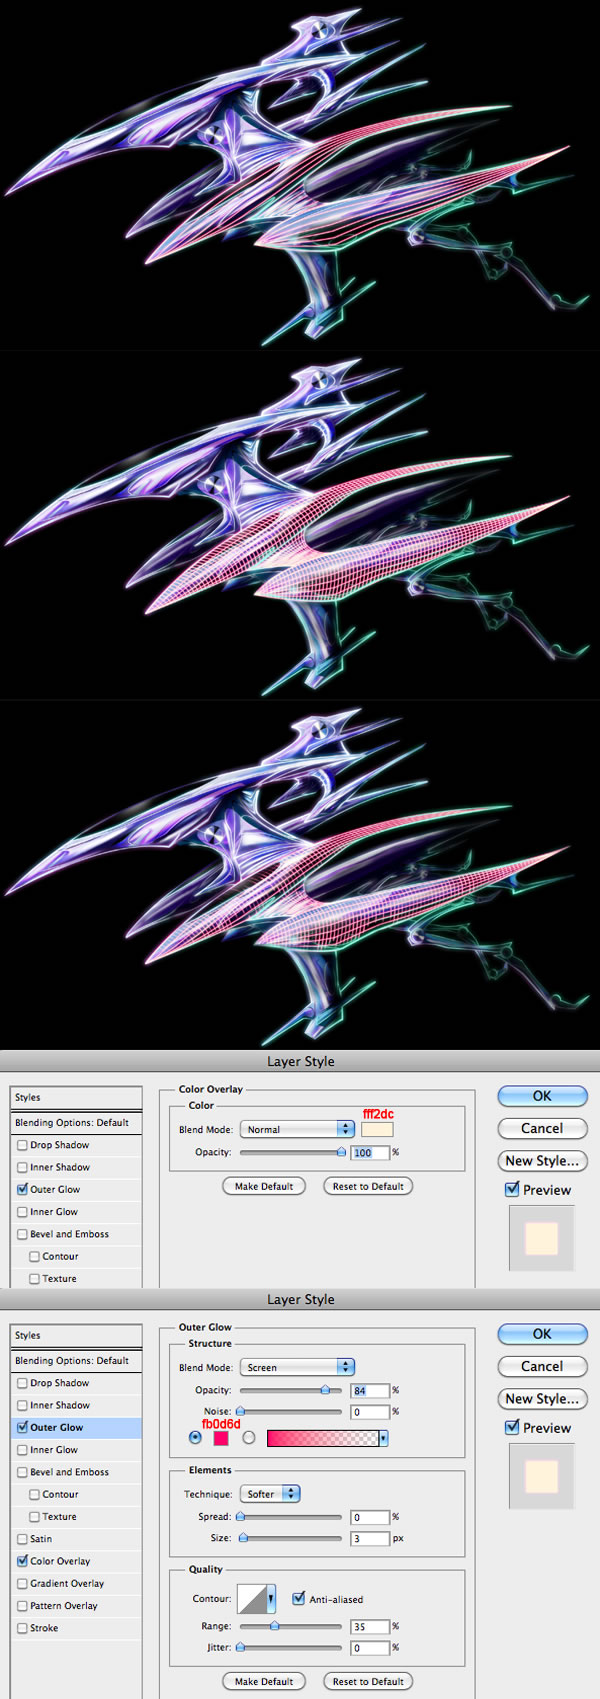Click the Opacity field showing 100

click(370, 1152)
